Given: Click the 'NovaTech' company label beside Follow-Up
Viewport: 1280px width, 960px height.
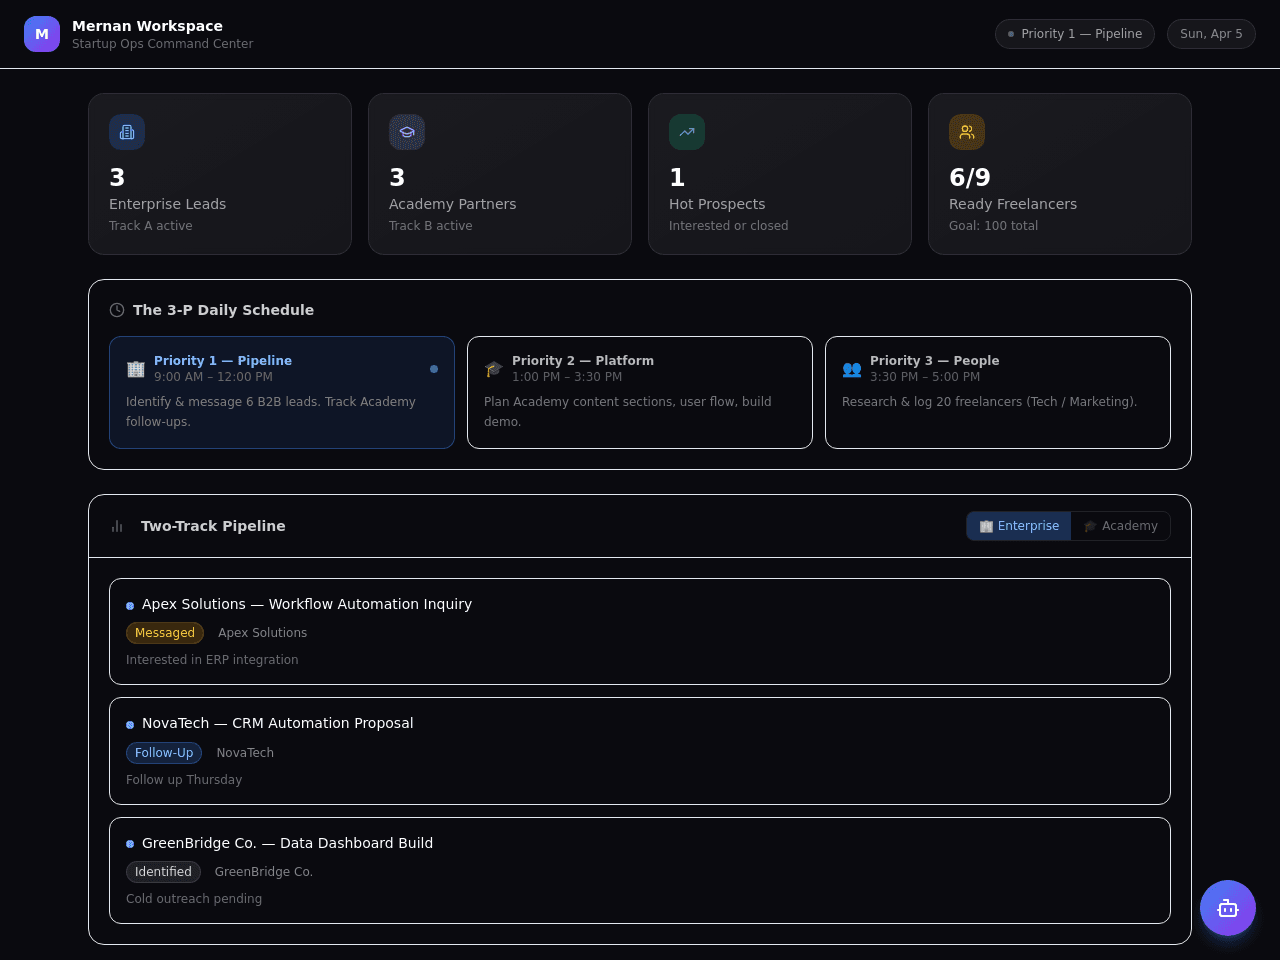Looking at the screenshot, I should 245,753.
